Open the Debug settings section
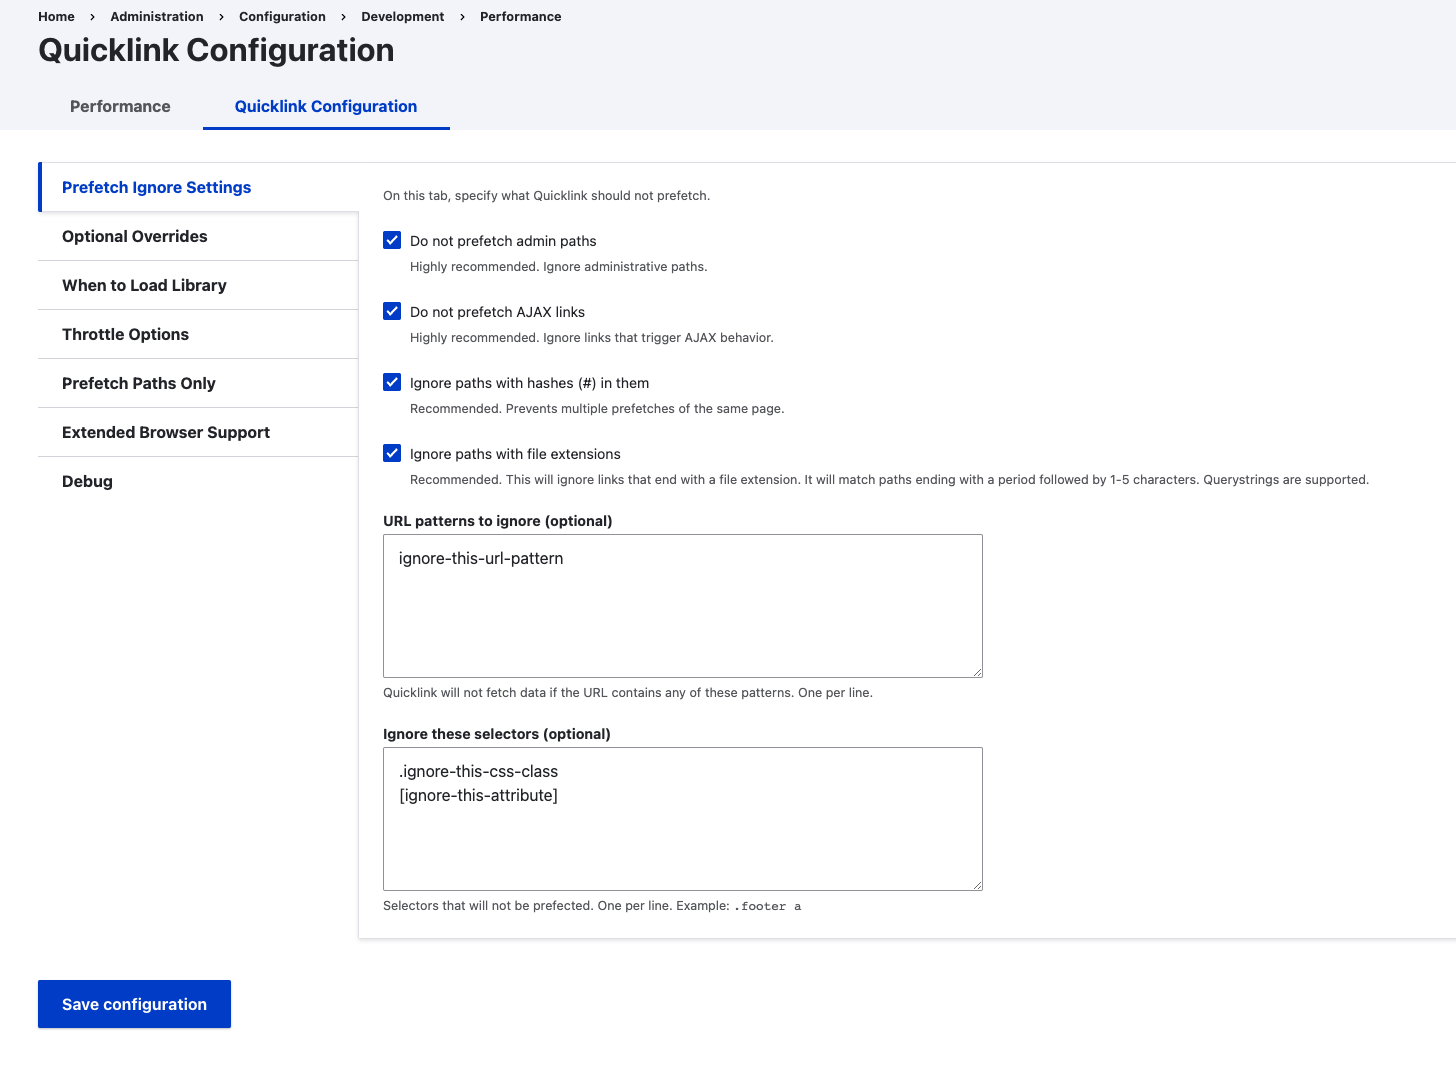Screen dimensions: 1456x1086 (87, 481)
